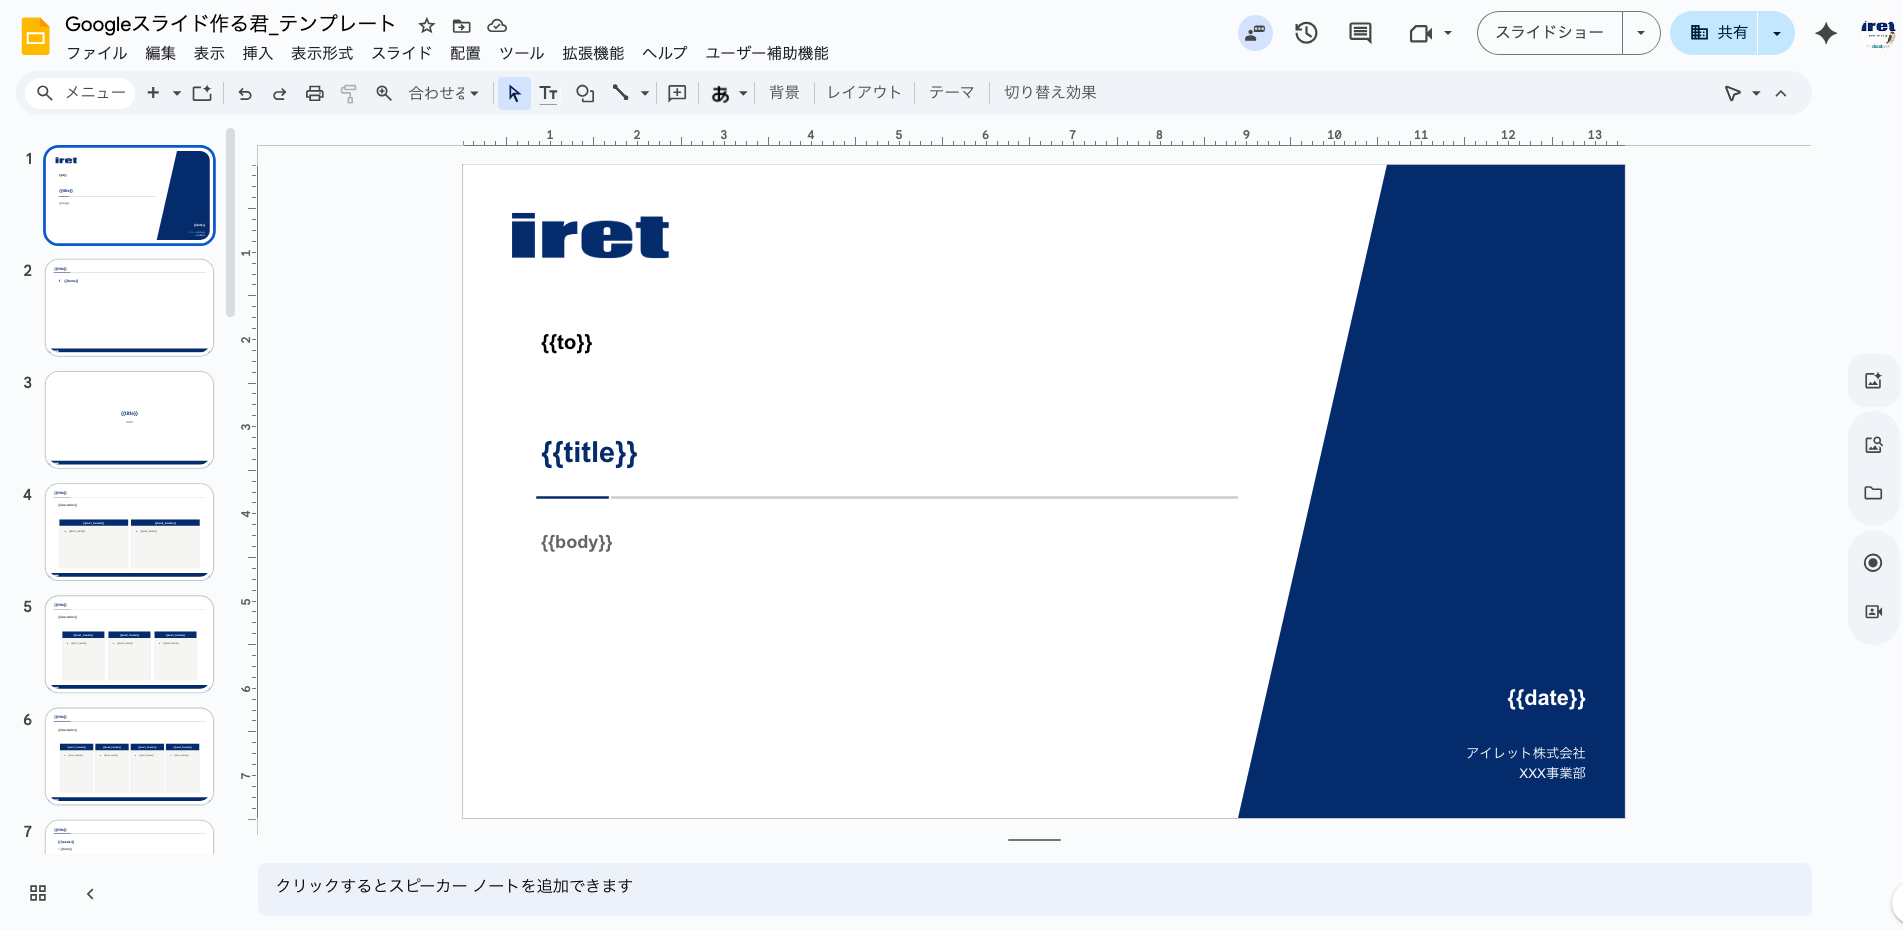The height and width of the screenshot is (930, 1903).
Task: Expand share options dropdown
Action: tap(1776, 33)
